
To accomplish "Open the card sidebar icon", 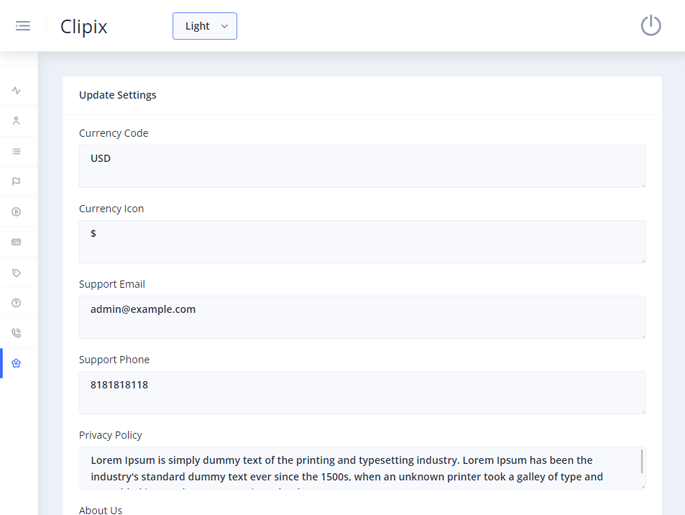I will click(x=16, y=242).
